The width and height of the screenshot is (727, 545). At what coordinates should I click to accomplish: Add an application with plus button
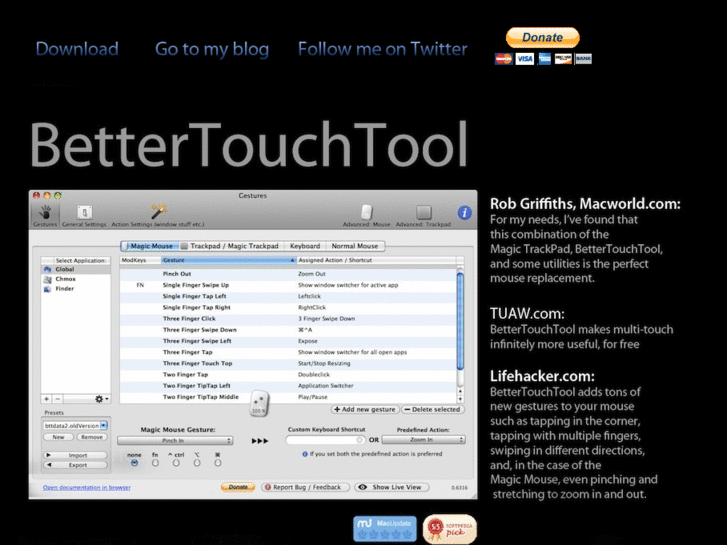pyautogui.click(x=46, y=399)
